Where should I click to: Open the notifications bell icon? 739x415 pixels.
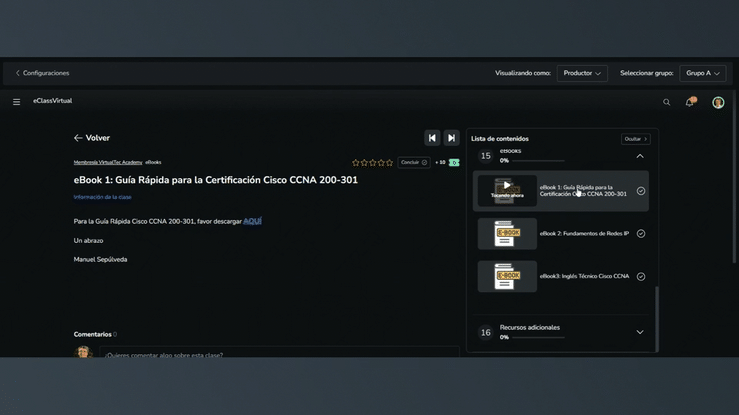tap(690, 102)
